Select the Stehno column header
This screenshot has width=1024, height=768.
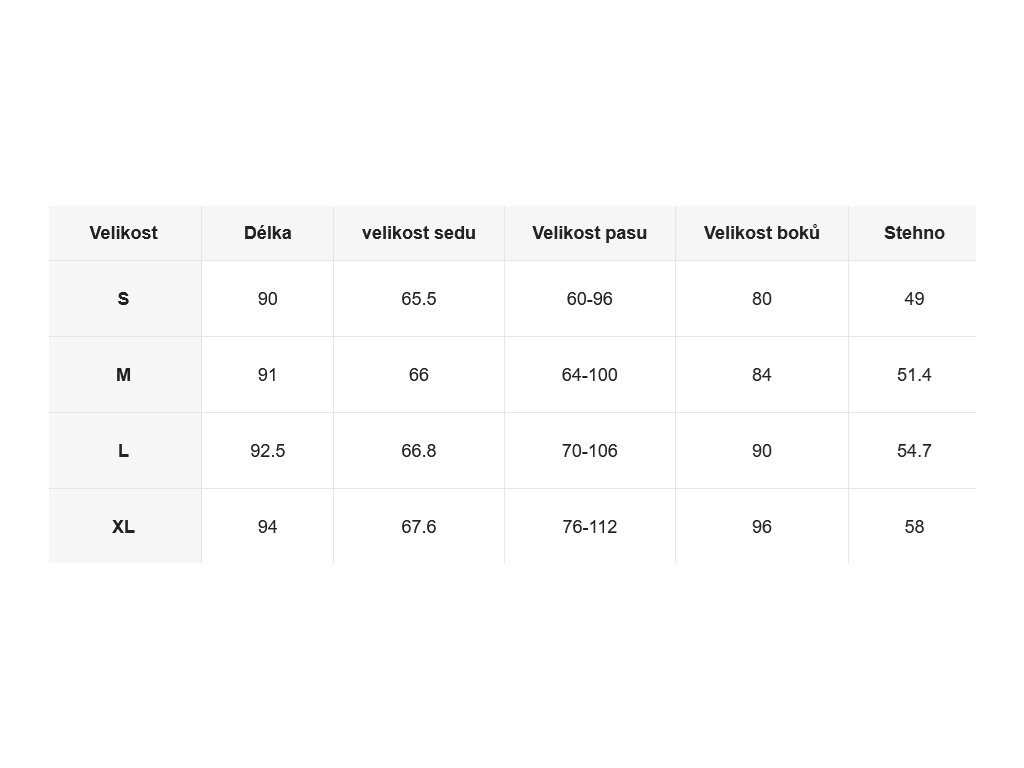(914, 233)
